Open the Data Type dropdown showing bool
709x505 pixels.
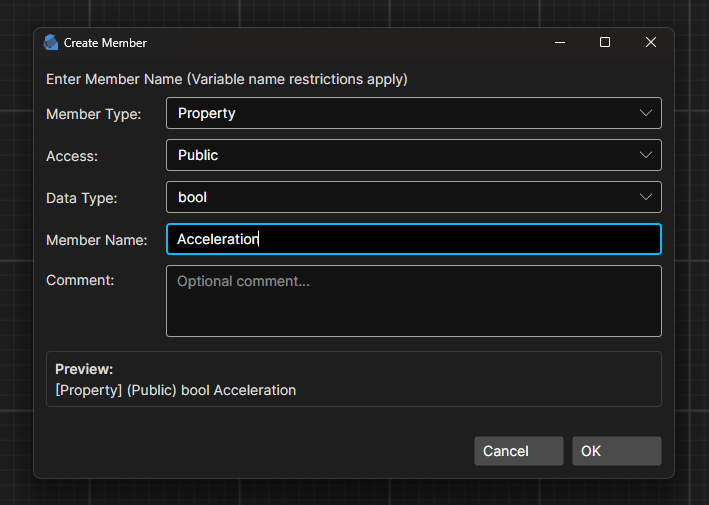tap(414, 197)
